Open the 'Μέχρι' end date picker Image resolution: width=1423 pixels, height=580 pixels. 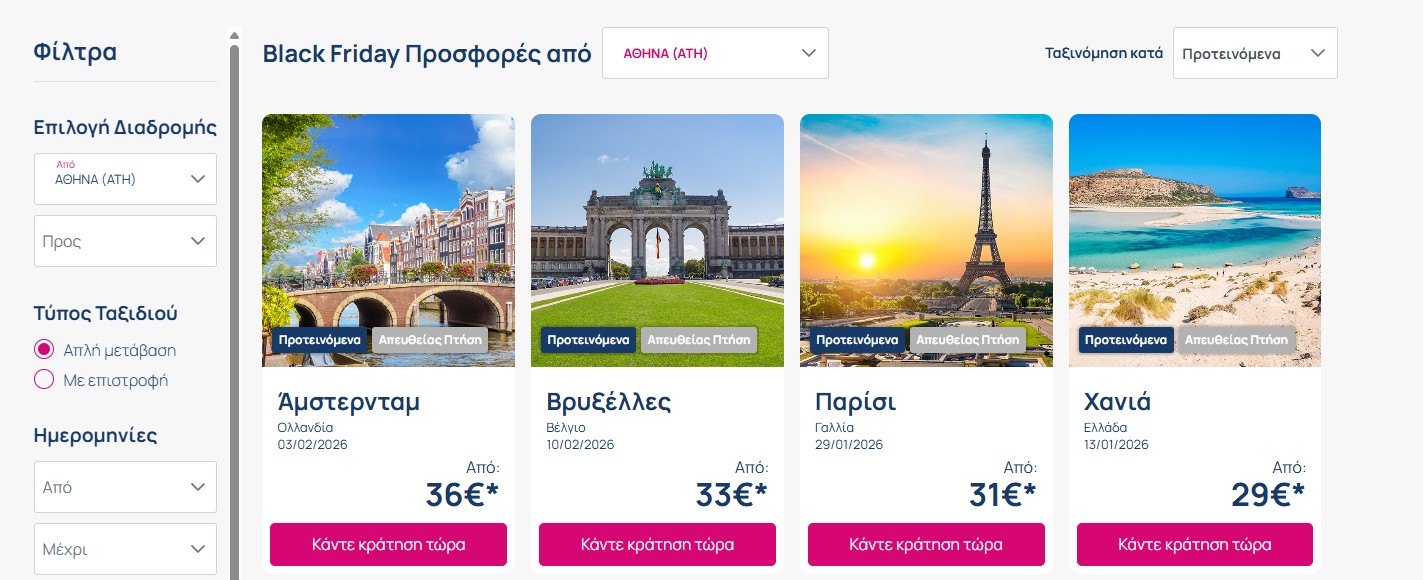click(x=125, y=549)
